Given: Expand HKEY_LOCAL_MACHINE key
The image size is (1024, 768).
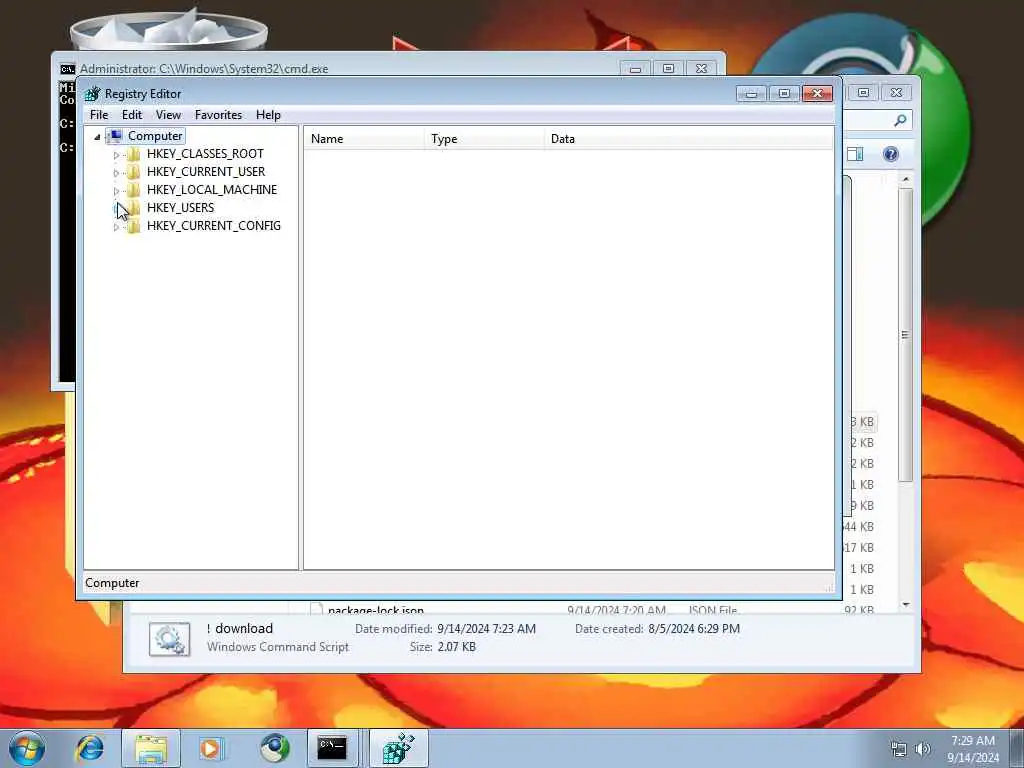Looking at the screenshot, I should pyautogui.click(x=116, y=191).
